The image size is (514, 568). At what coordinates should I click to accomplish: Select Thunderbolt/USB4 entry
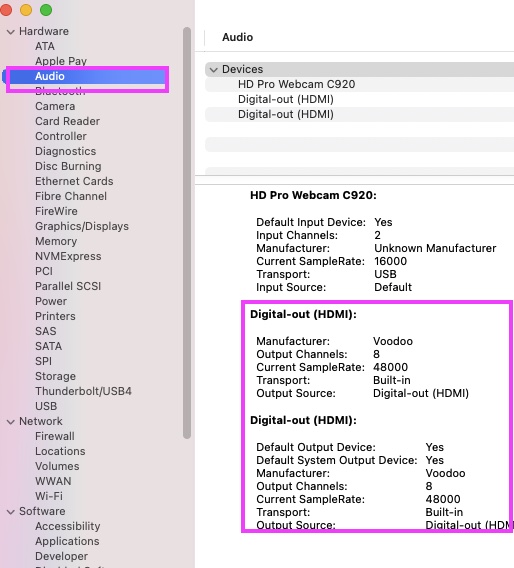tap(83, 391)
